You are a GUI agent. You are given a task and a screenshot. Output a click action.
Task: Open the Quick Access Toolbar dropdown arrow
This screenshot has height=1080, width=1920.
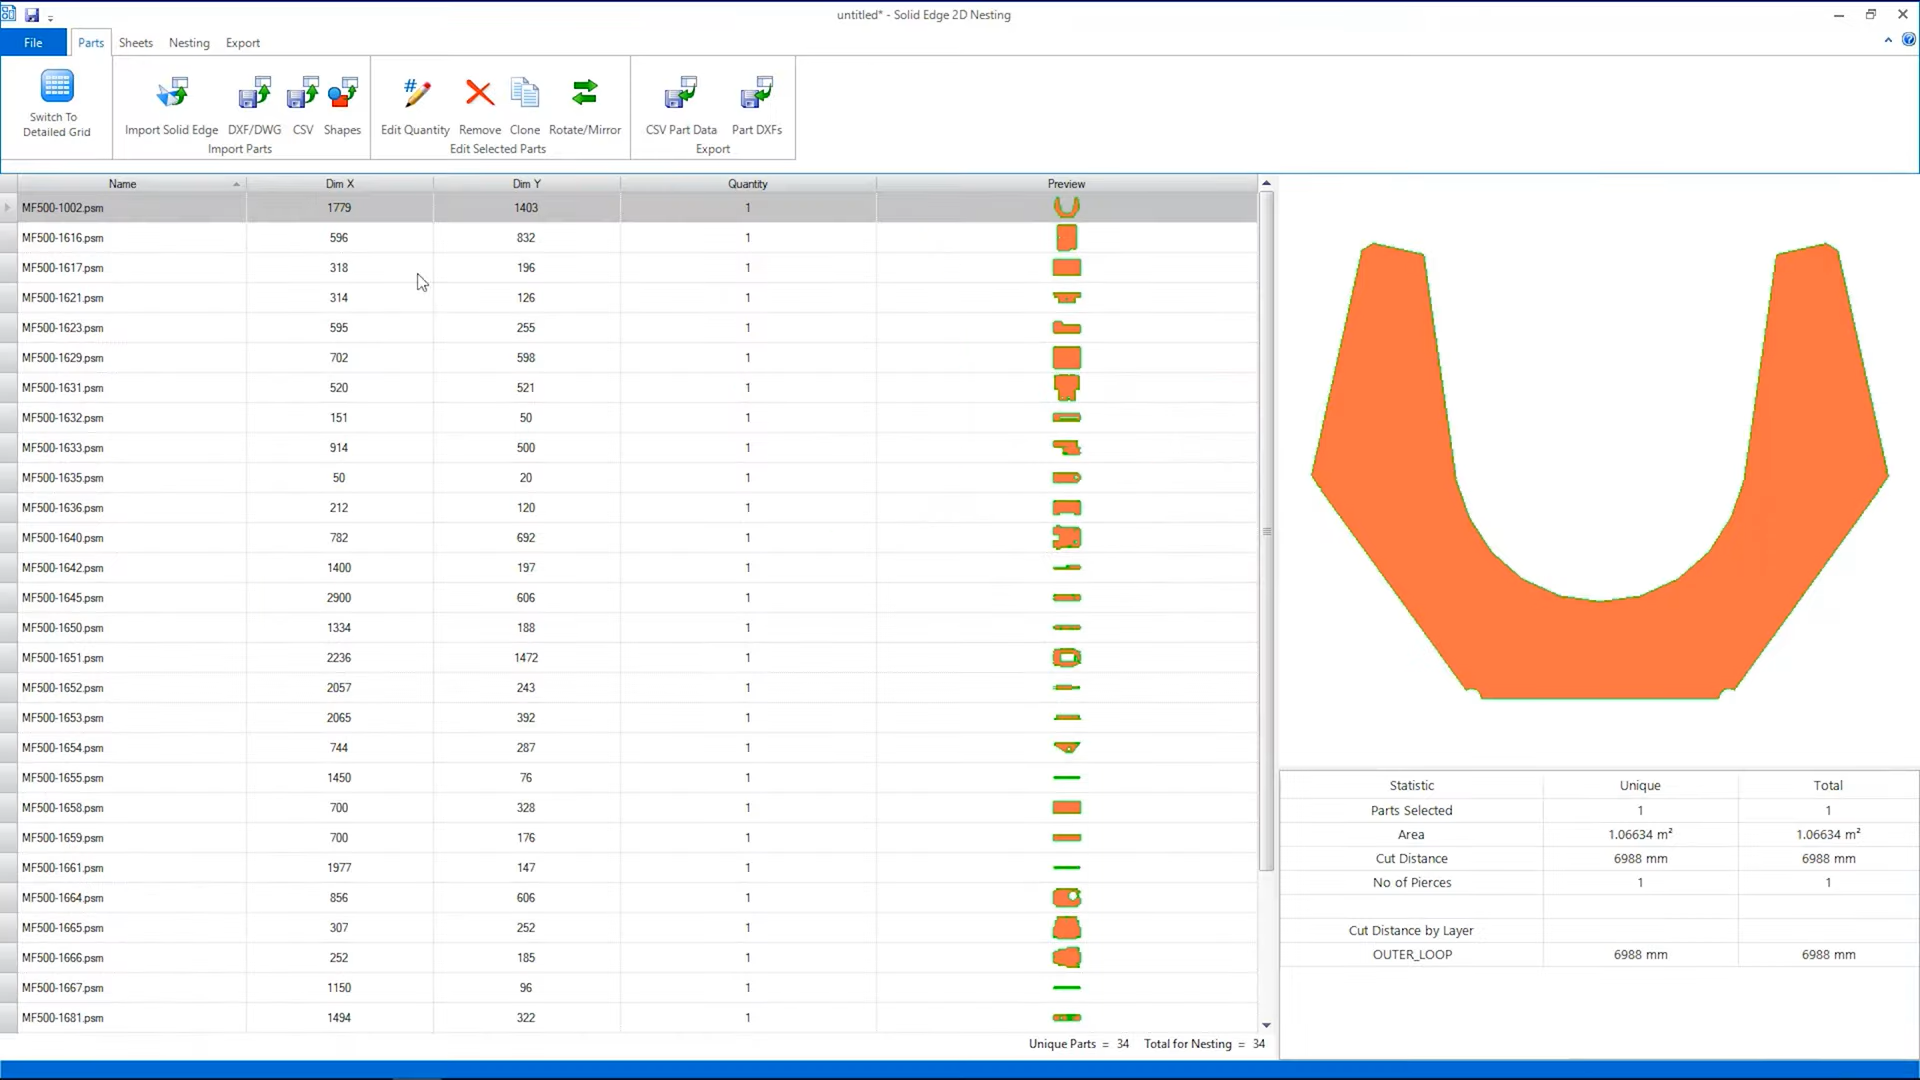tap(50, 17)
